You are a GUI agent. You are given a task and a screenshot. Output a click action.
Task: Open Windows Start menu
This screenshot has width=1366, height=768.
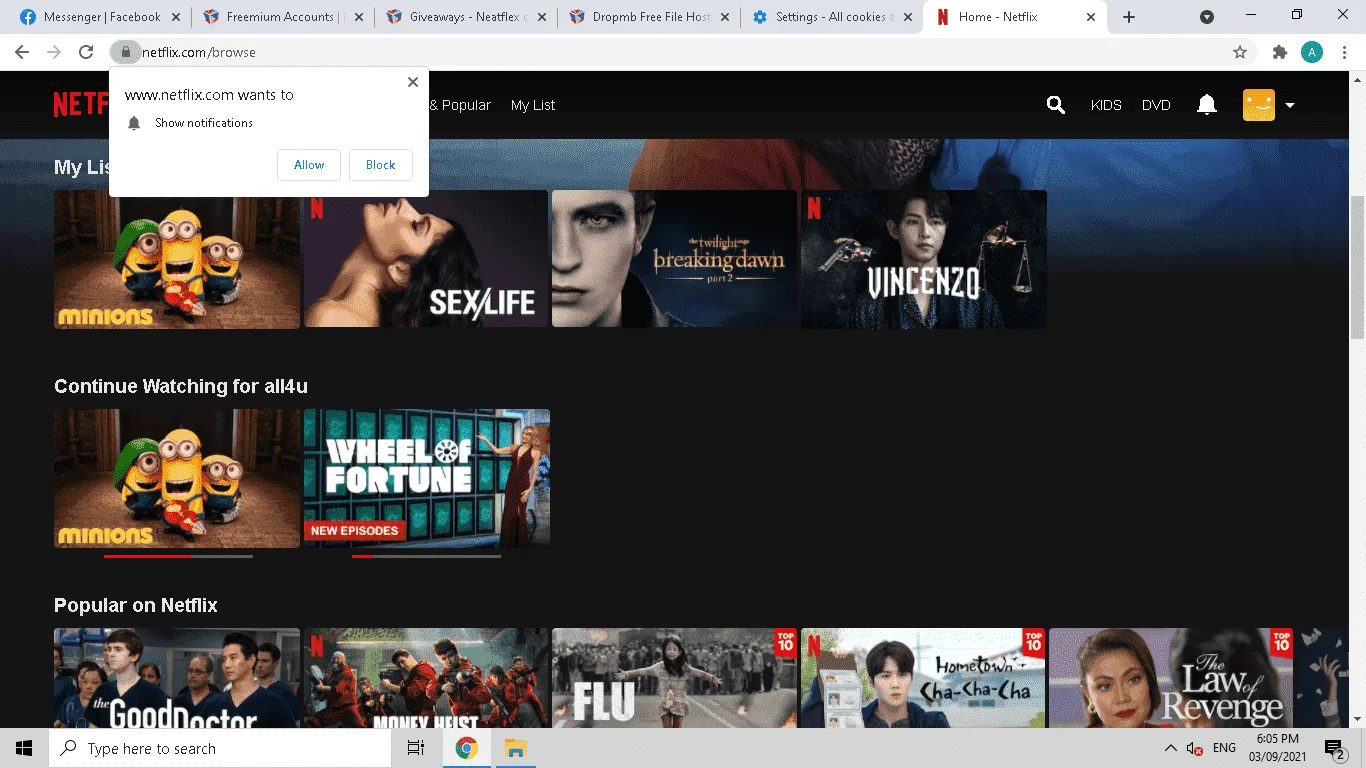24,748
